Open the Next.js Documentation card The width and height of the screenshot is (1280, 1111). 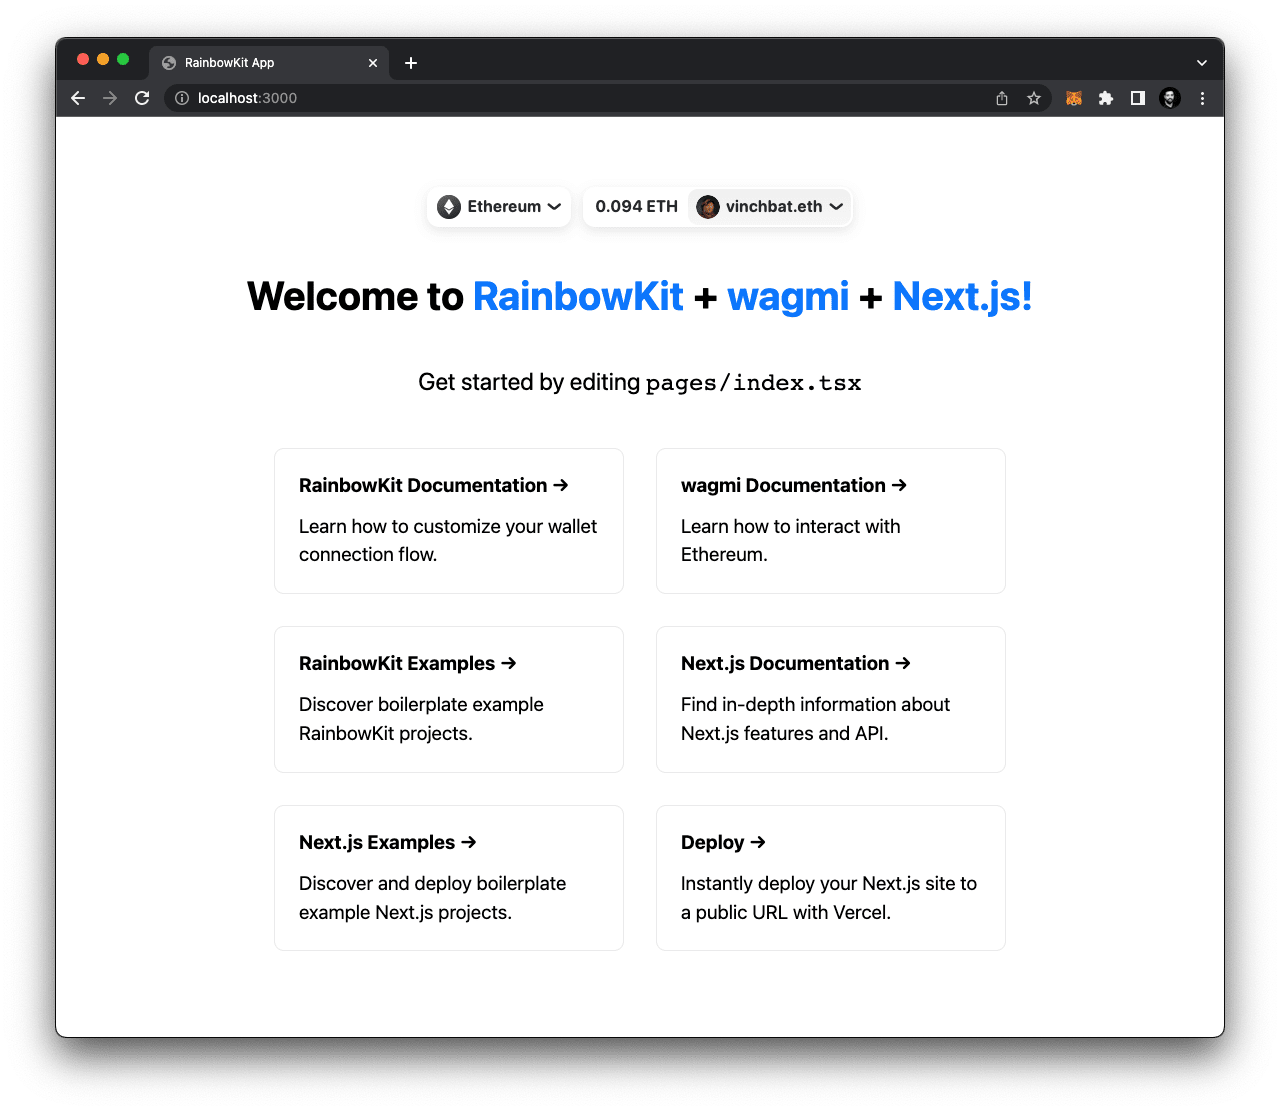(x=831, y=700)
